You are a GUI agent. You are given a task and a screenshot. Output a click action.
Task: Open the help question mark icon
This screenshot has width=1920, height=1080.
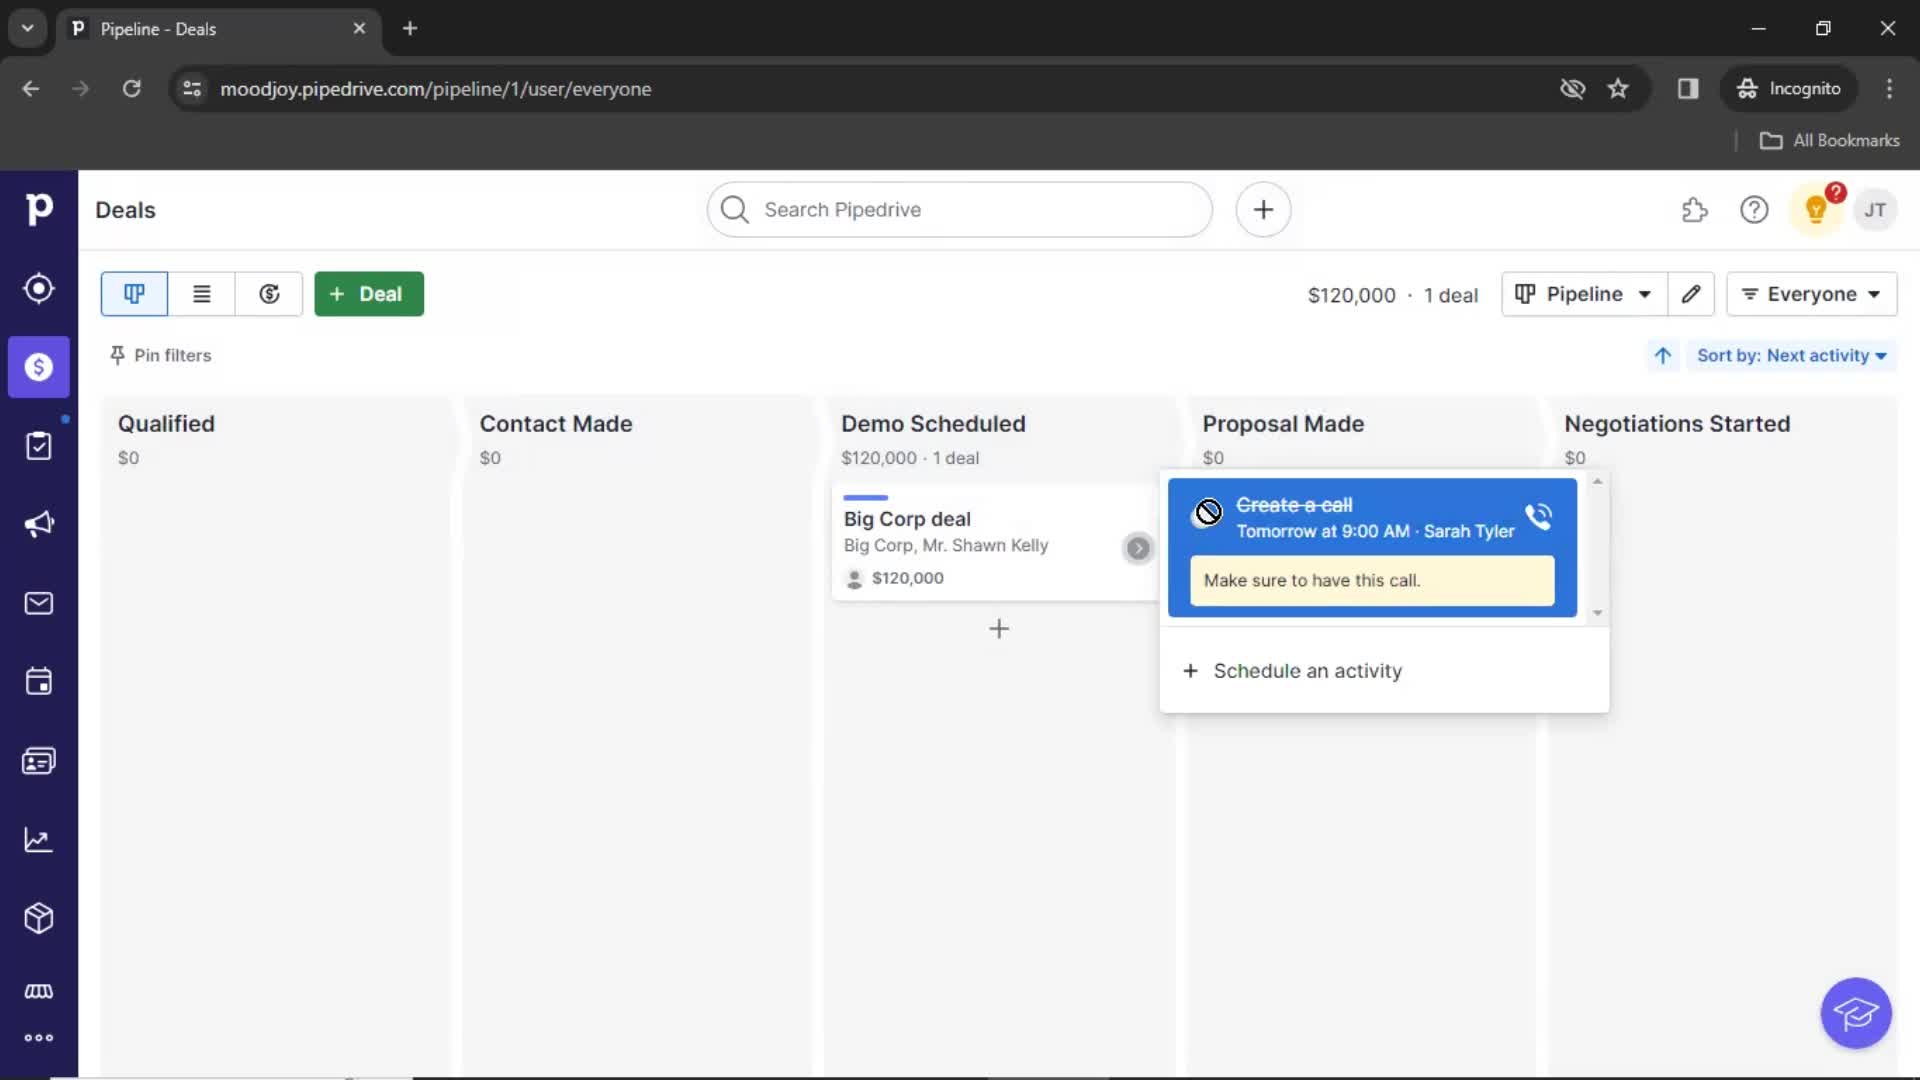click(1754, 210)
